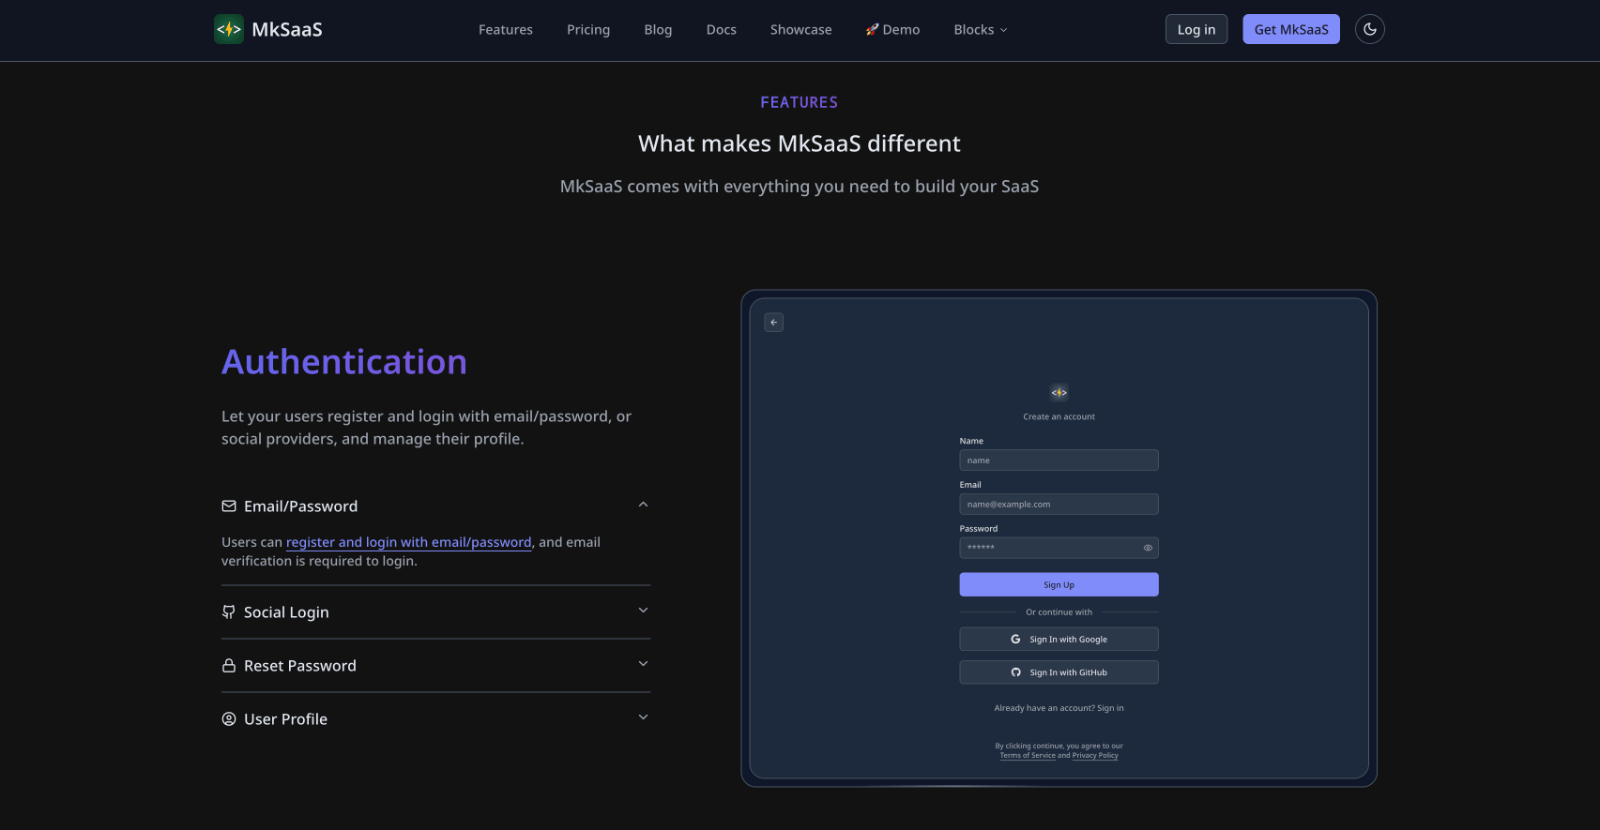
Task: Click the user icon beside User Profile
Action: pyautogui.click(x=229, y=719)
